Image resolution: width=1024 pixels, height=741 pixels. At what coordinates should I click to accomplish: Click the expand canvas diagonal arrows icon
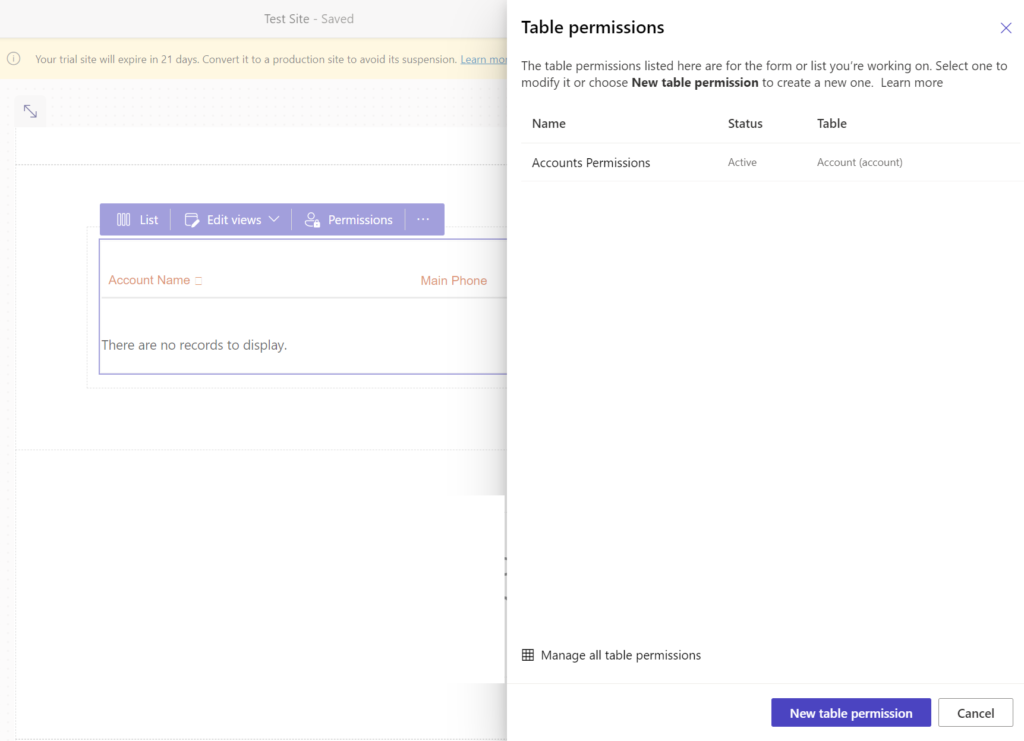30,111
